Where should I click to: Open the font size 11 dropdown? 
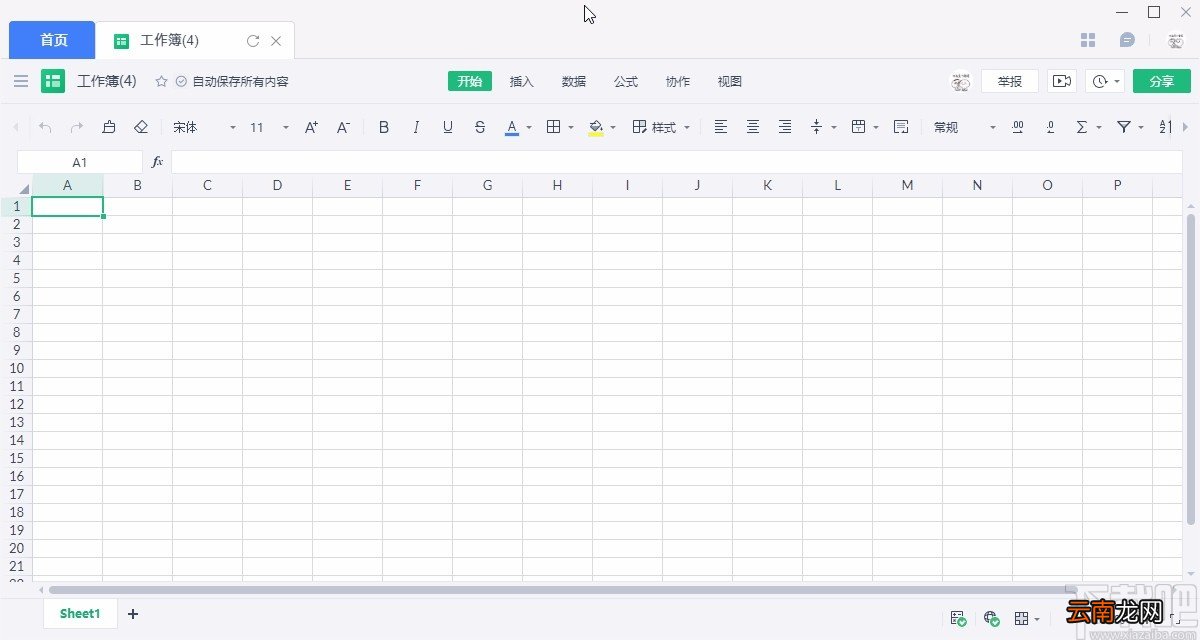pyautogui.click(x=269, y=127)
